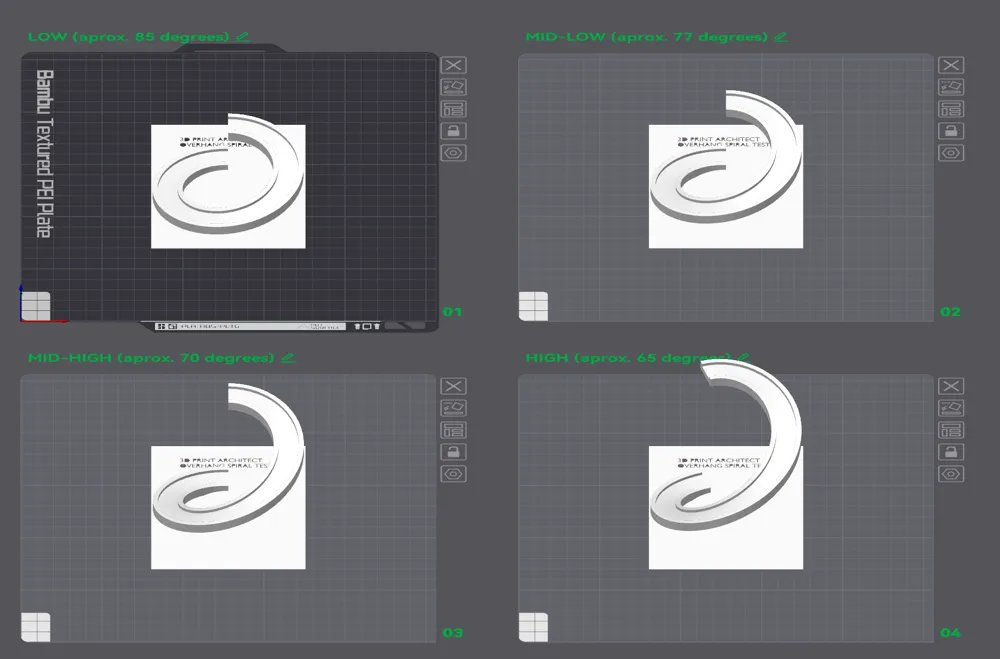The image size is (1000, 659).
Task: Toggle the lock on plate 03
Action: tap(453, 452)
